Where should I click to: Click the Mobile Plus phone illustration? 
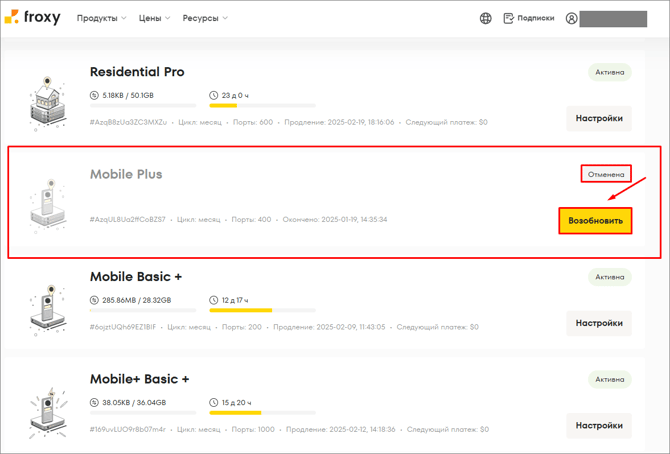pyautogui.click(x=47, y=205)
